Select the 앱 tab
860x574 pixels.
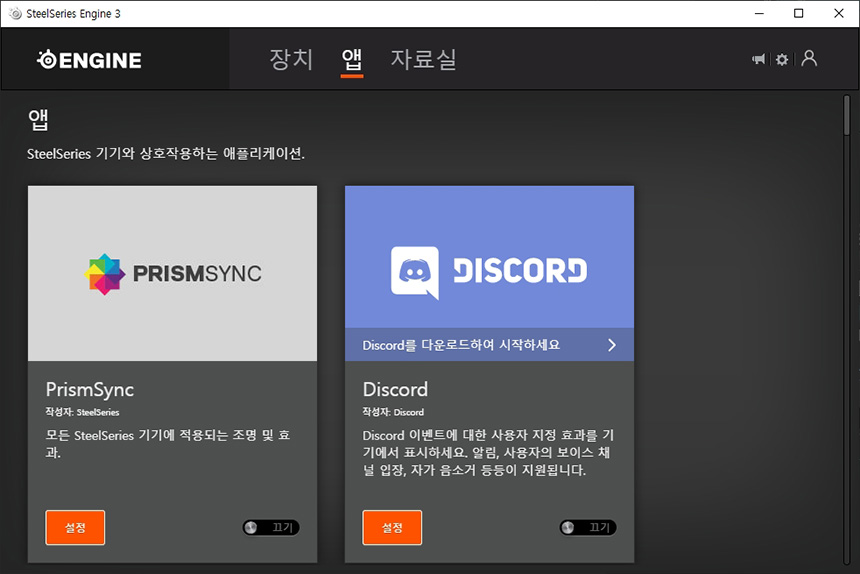pyautogui.click(x=352, y=59)
